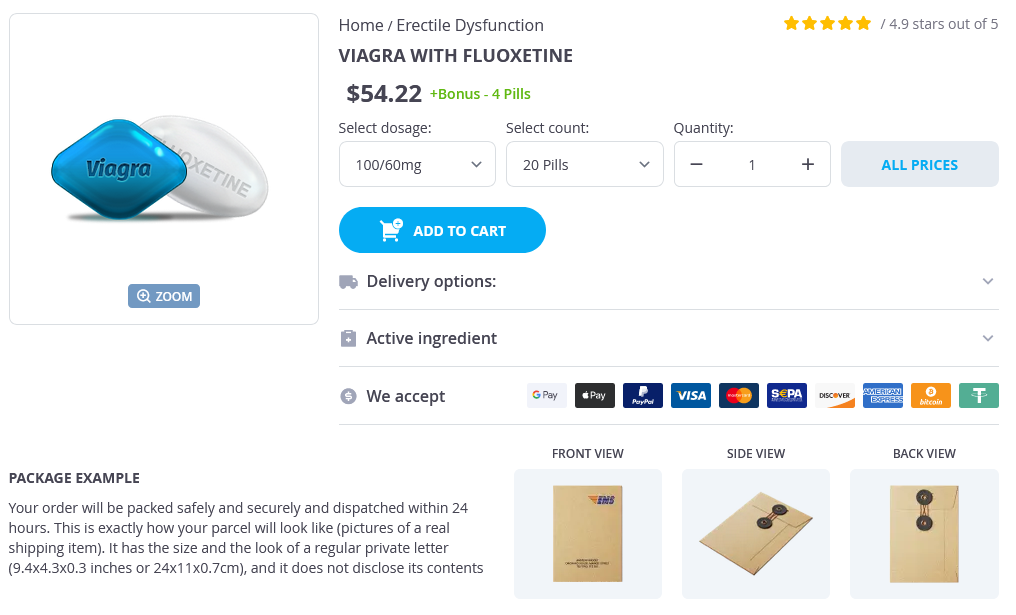Click the All Prices button
1016x615 pixels.
pos(919,165)
